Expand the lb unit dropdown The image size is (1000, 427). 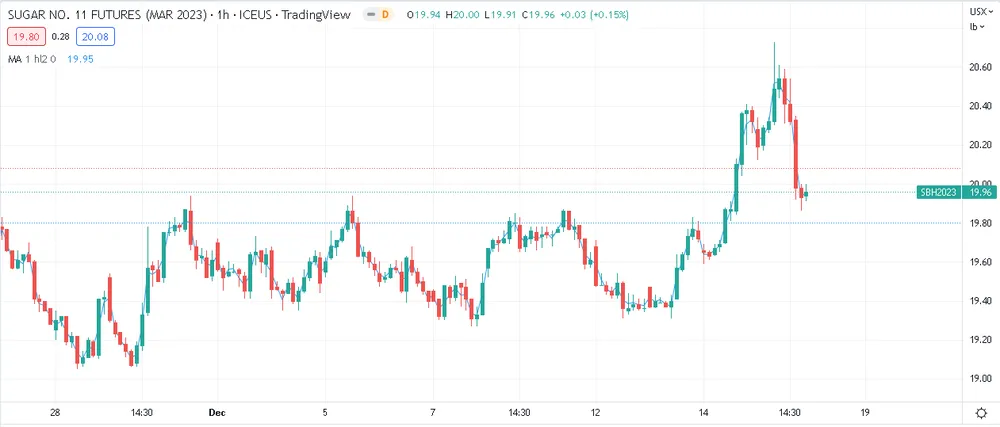tap(972, 26)
